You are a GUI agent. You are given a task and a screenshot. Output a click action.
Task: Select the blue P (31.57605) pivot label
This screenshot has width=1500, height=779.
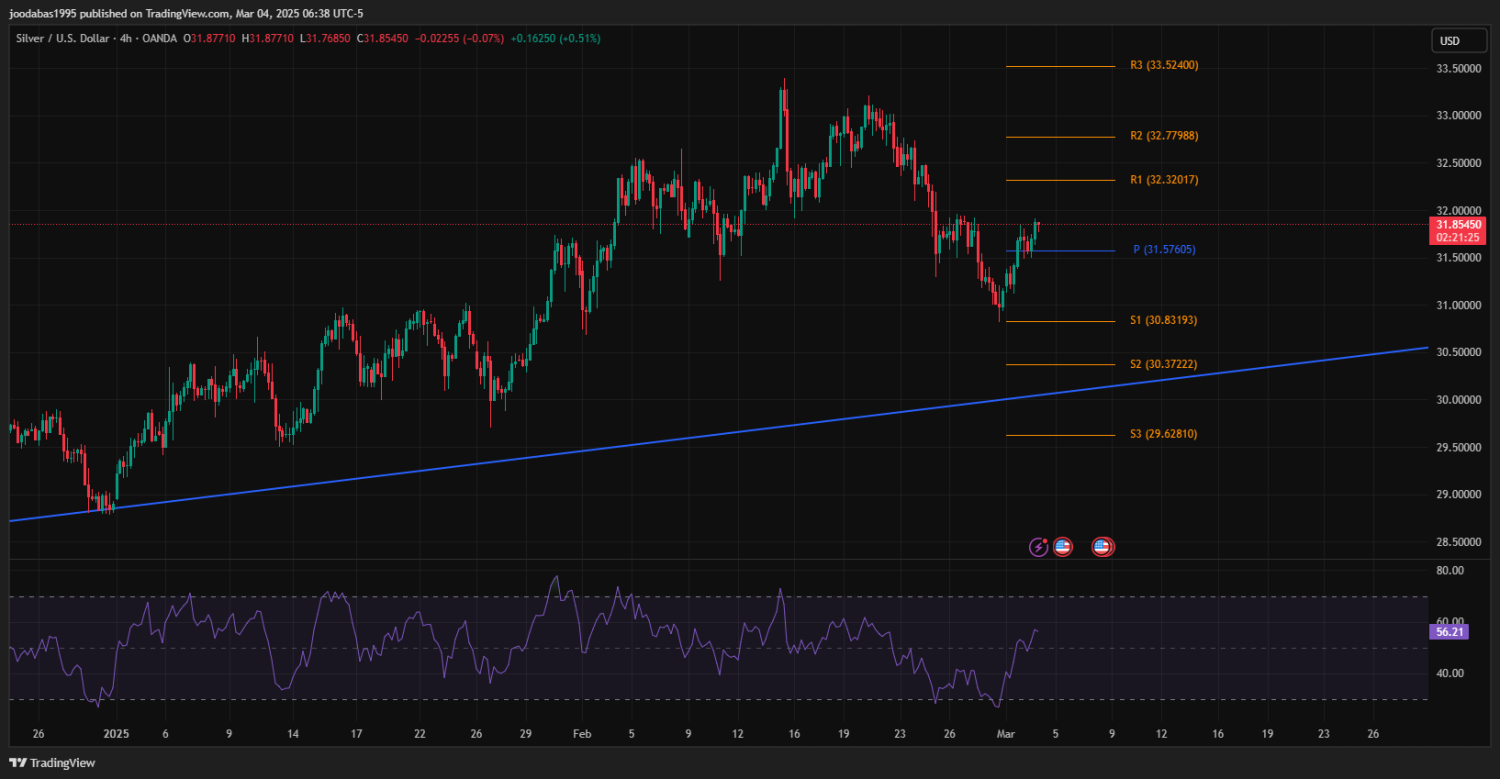click(1164, 250)
